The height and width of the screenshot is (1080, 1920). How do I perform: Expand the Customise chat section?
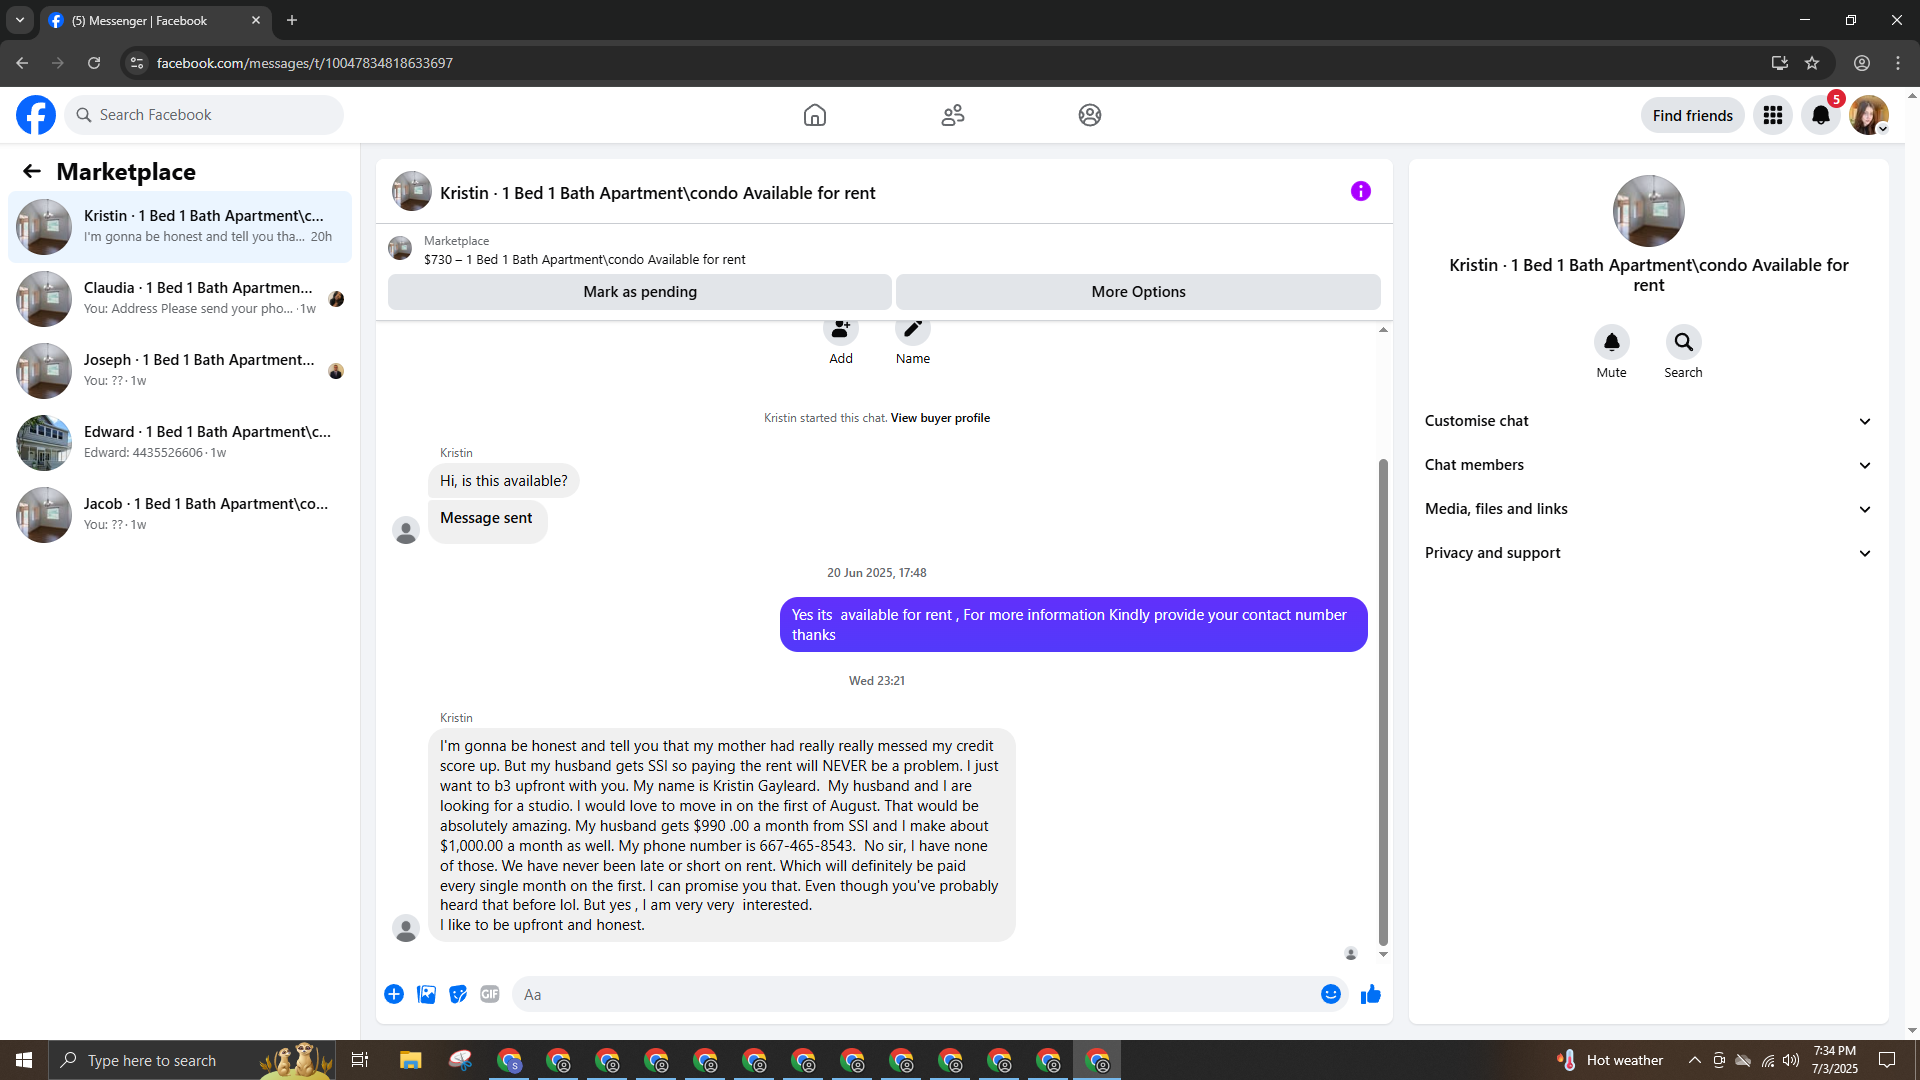point(1648,421)
